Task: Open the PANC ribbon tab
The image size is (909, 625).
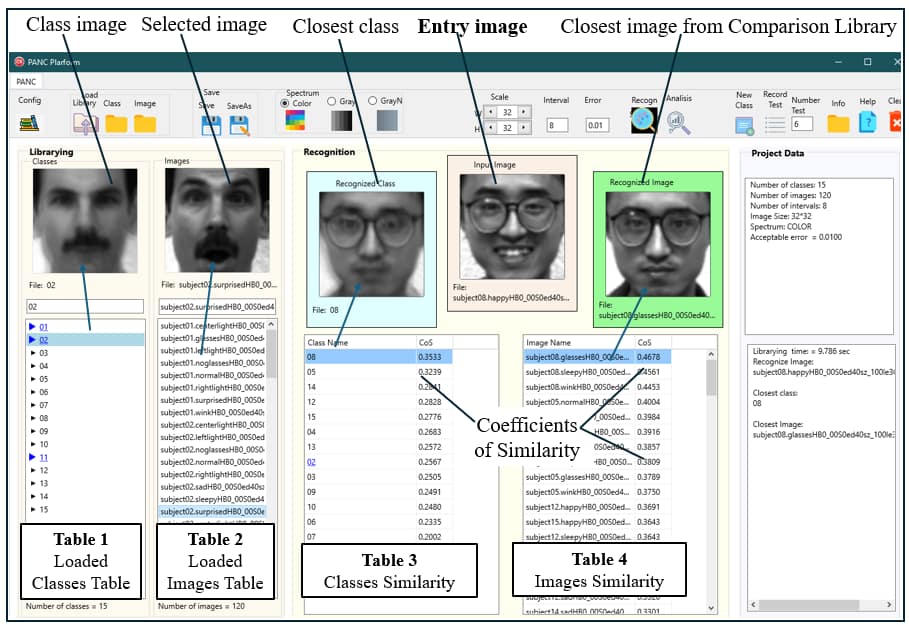Action: (x=26, y=82)
